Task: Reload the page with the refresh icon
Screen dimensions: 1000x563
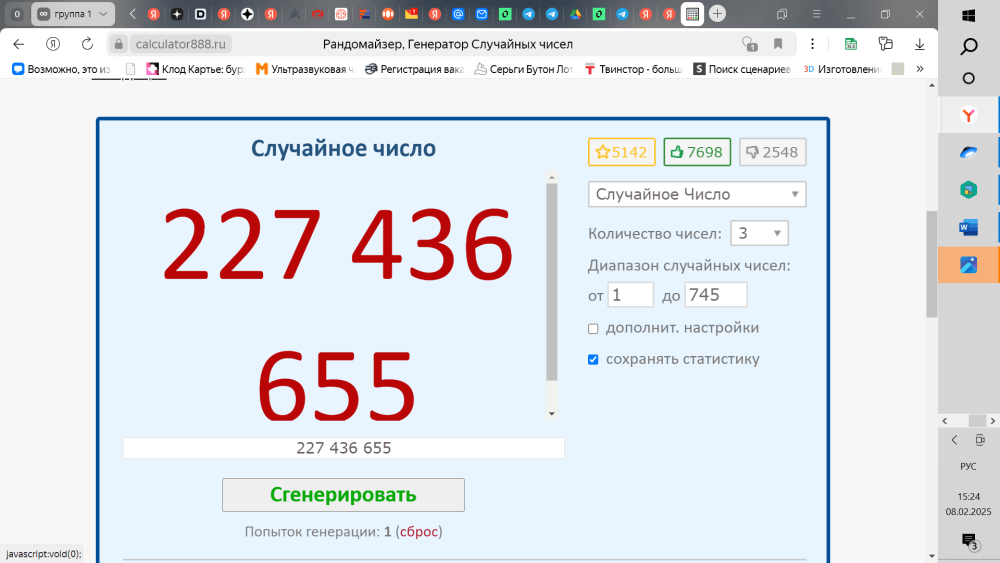Action: (87, 44)
